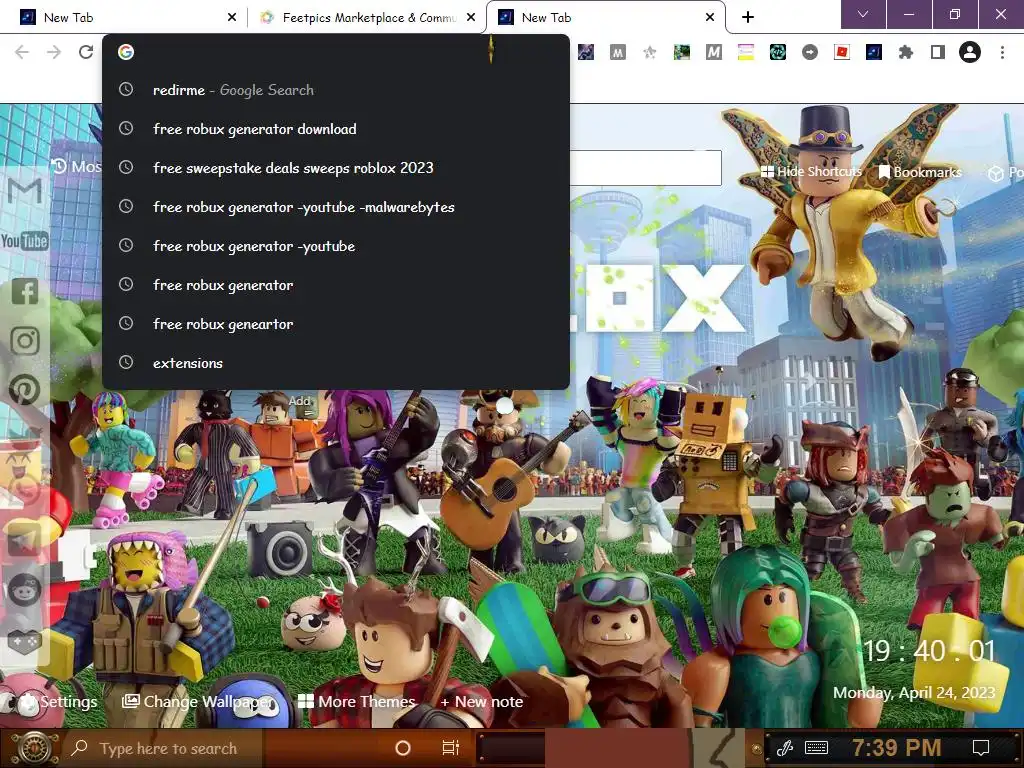Viewport: 1024px width, 768px height.
Task: Select 'free robux generator download' suggestion
Action: pyautogui.click(x=336, y=129)
